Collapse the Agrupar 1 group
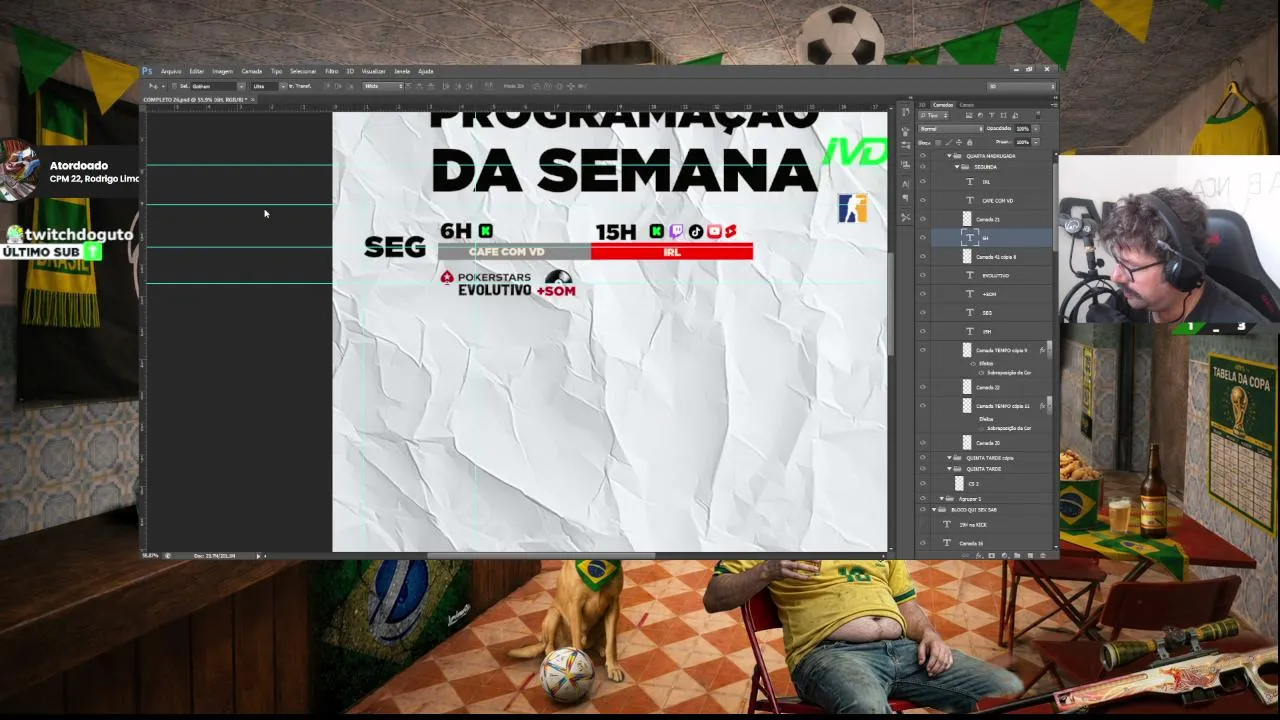The height and width of the screenshot is (720, 1280). (941, 498)
